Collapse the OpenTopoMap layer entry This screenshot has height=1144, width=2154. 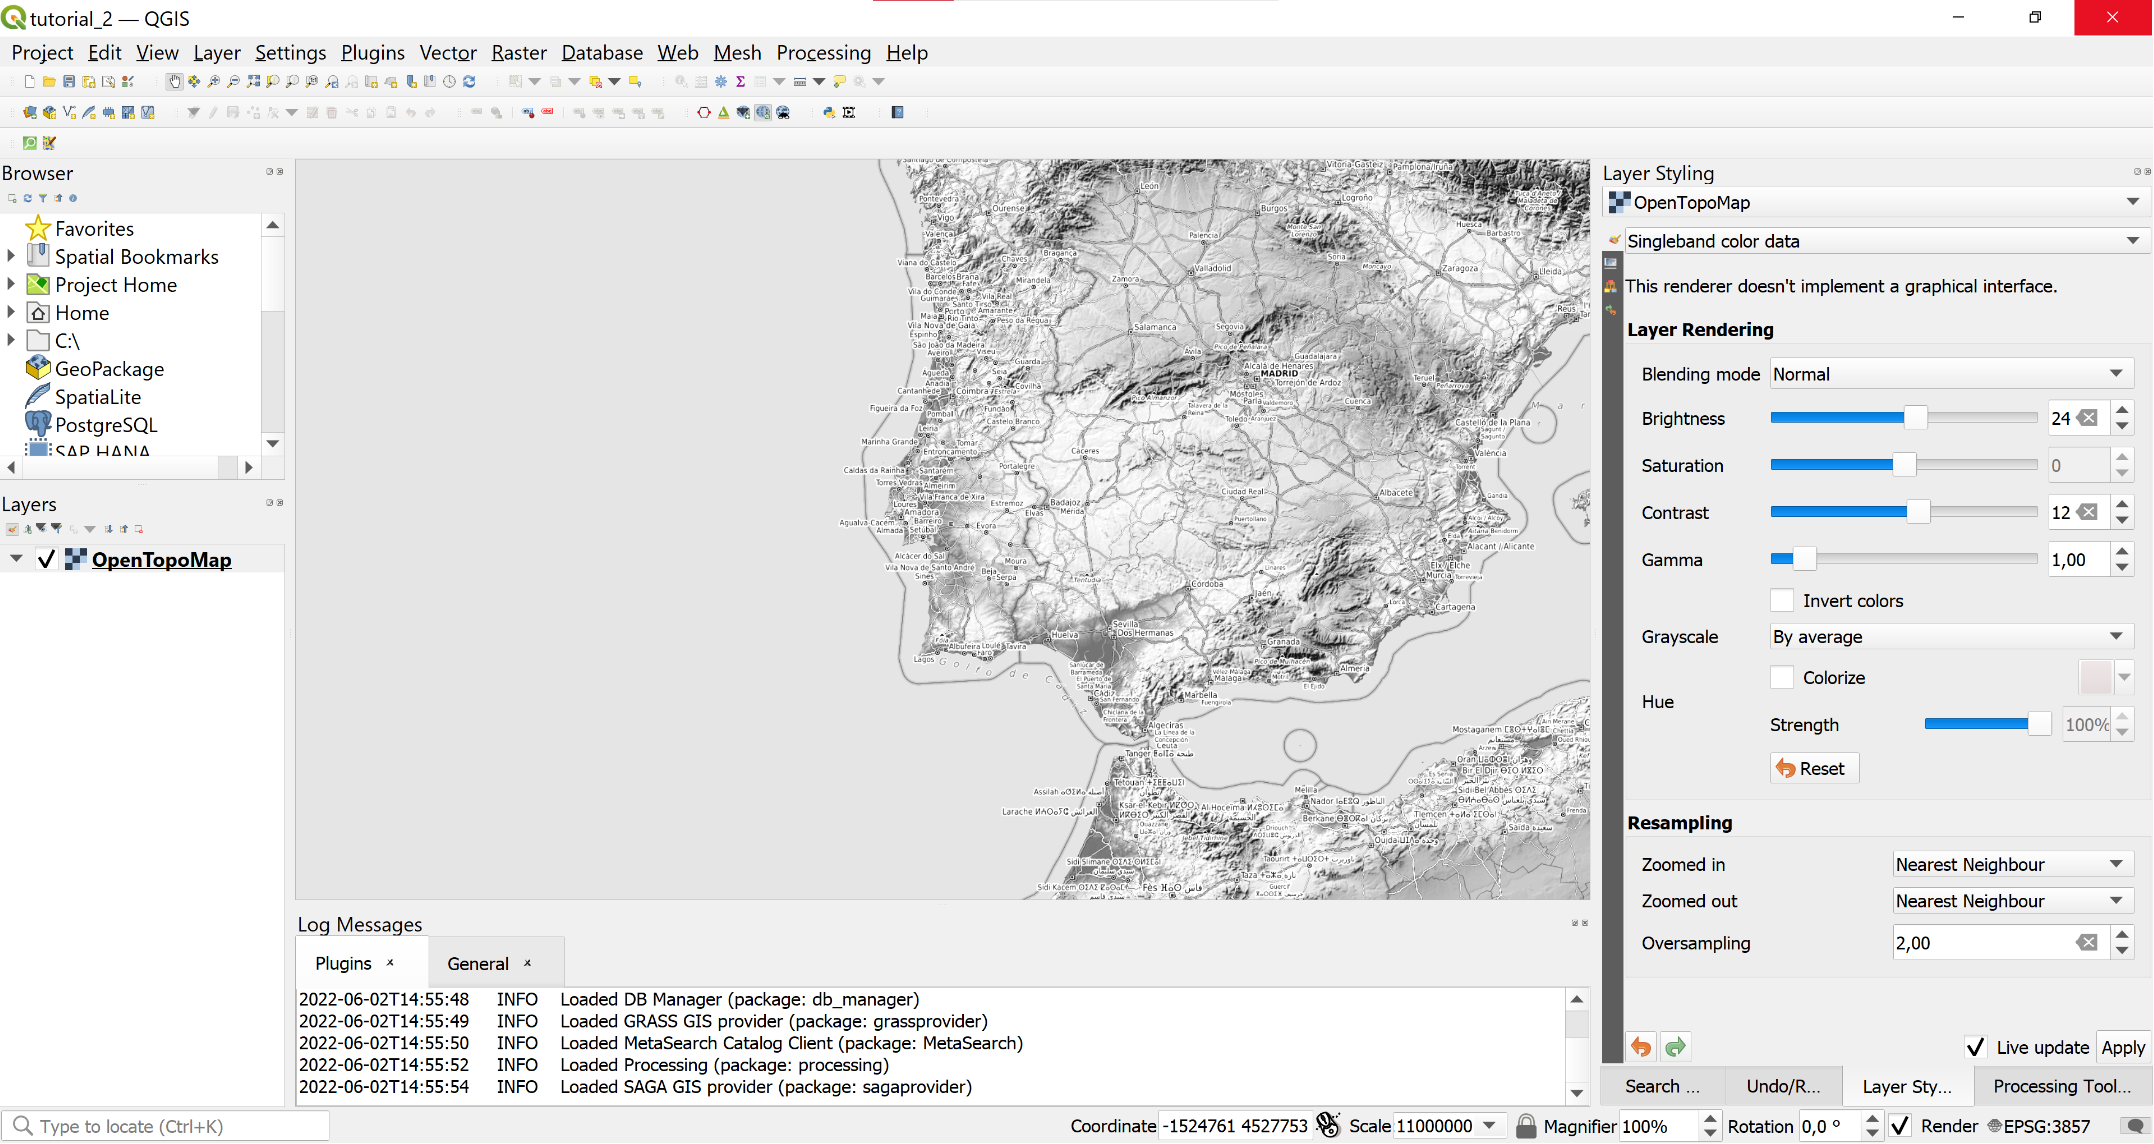16,559
